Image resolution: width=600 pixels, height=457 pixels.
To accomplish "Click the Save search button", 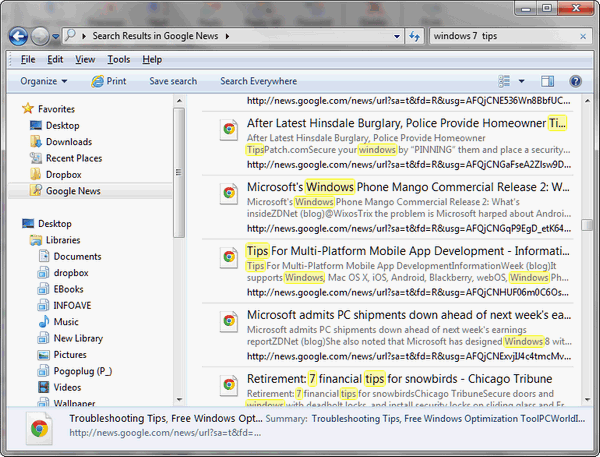I will click(x=173, y=81).
